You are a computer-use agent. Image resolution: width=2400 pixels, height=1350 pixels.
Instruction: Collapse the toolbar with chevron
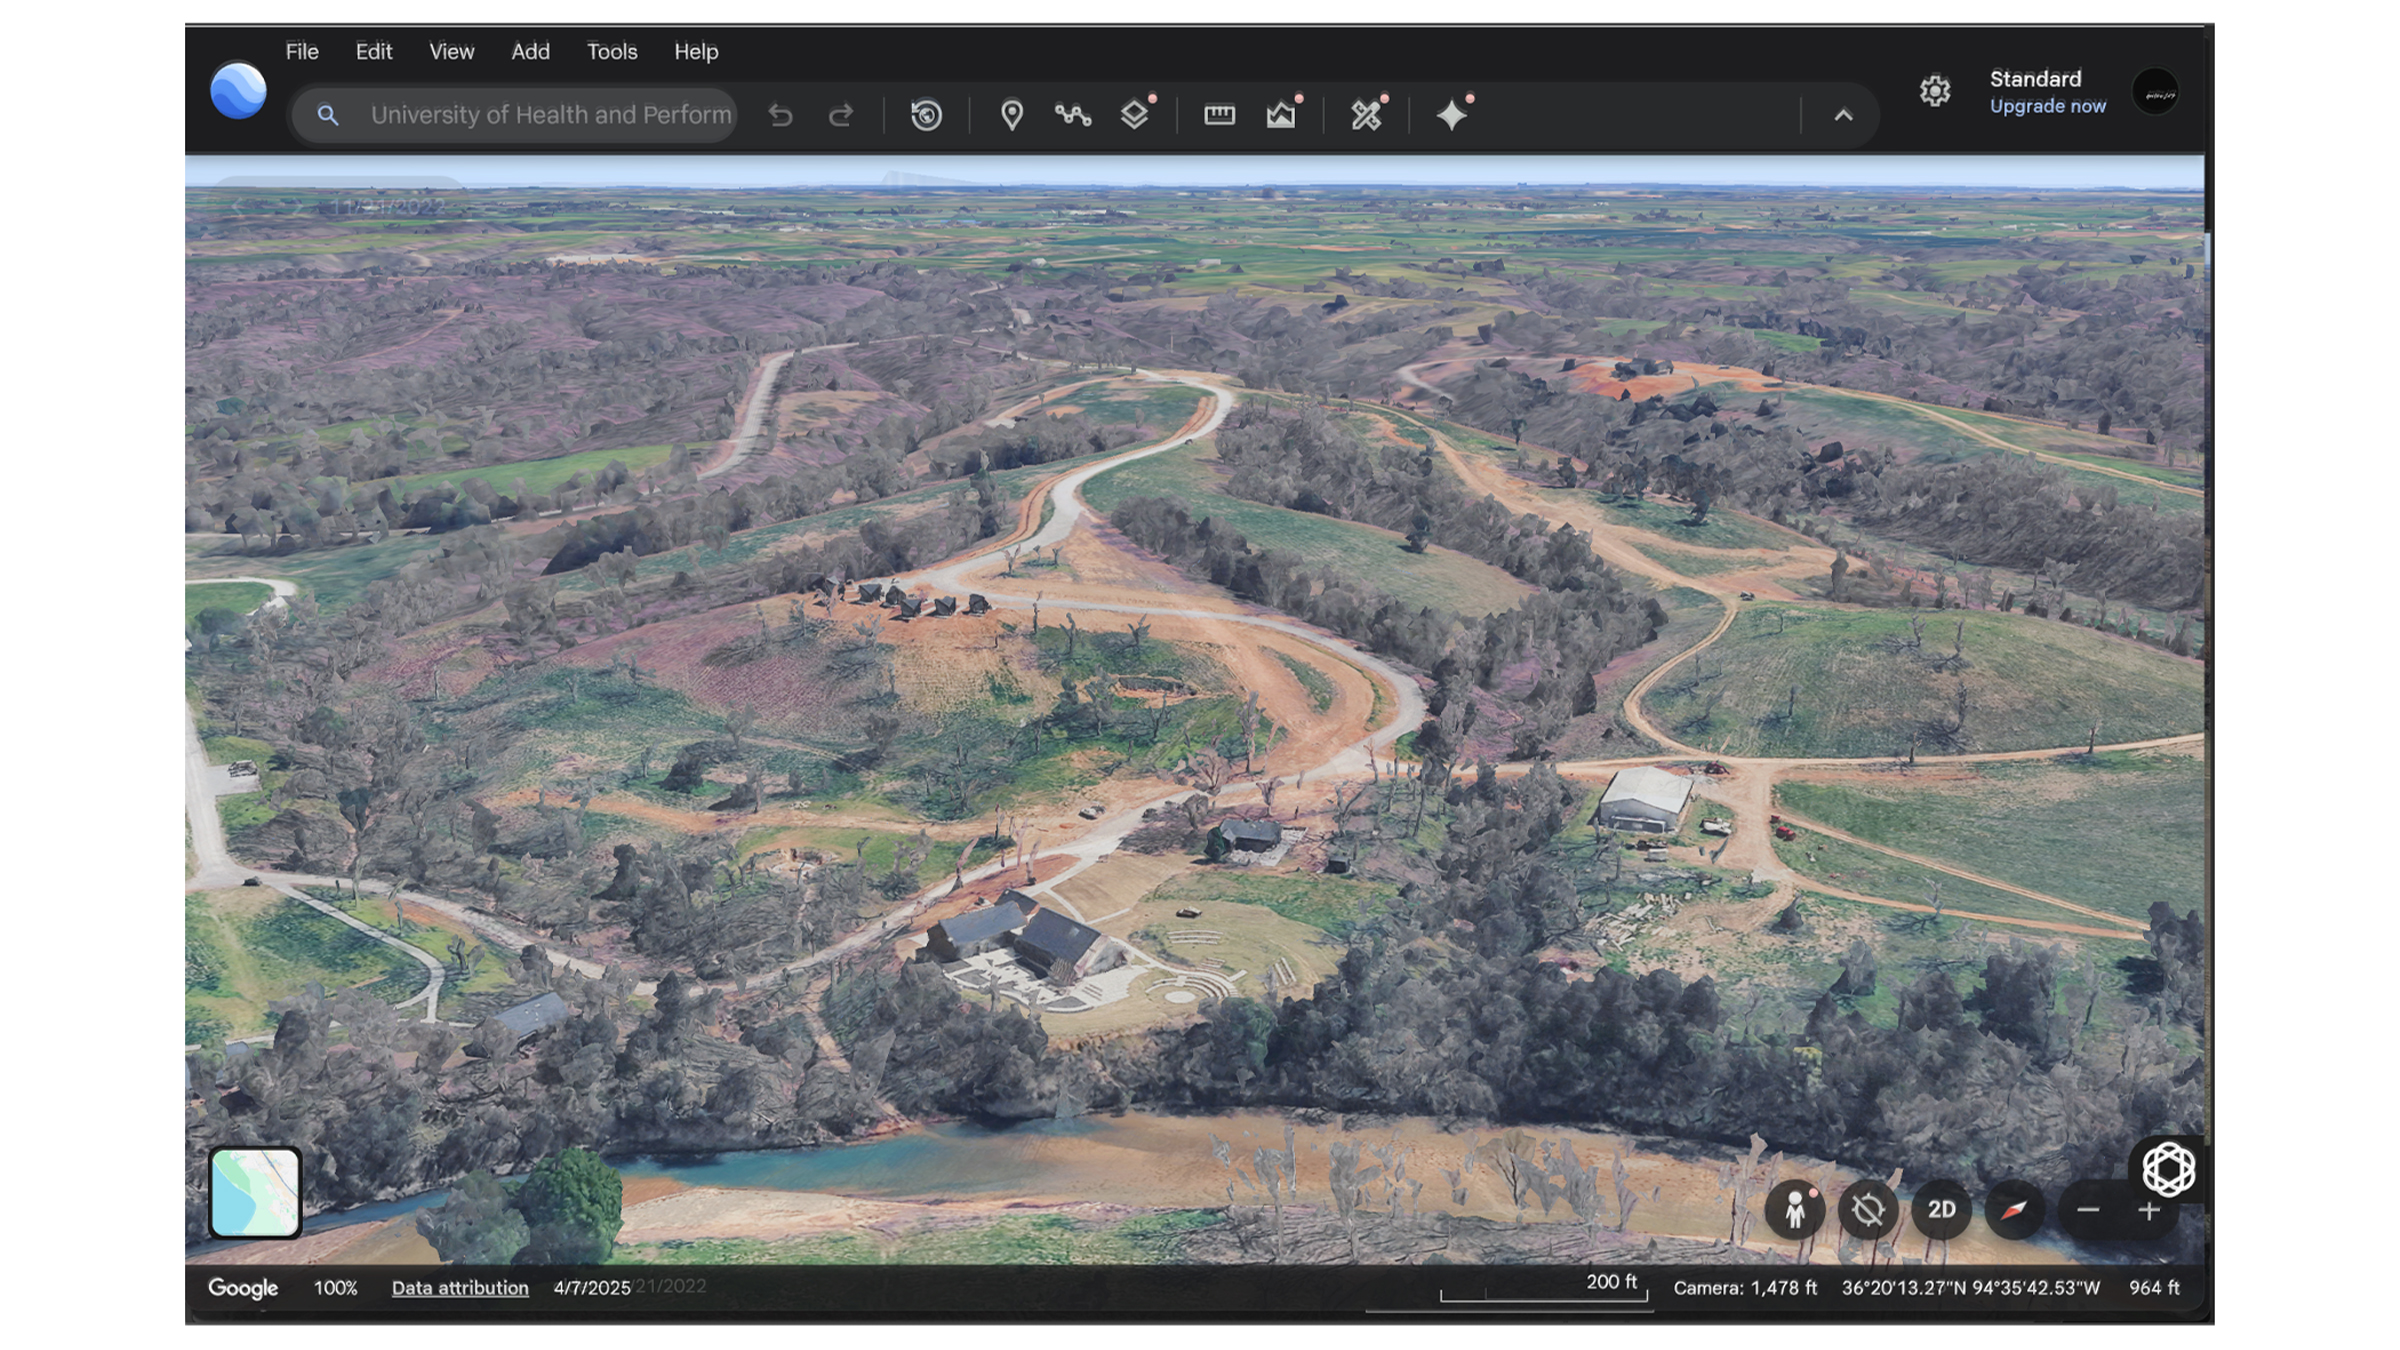1843,115
